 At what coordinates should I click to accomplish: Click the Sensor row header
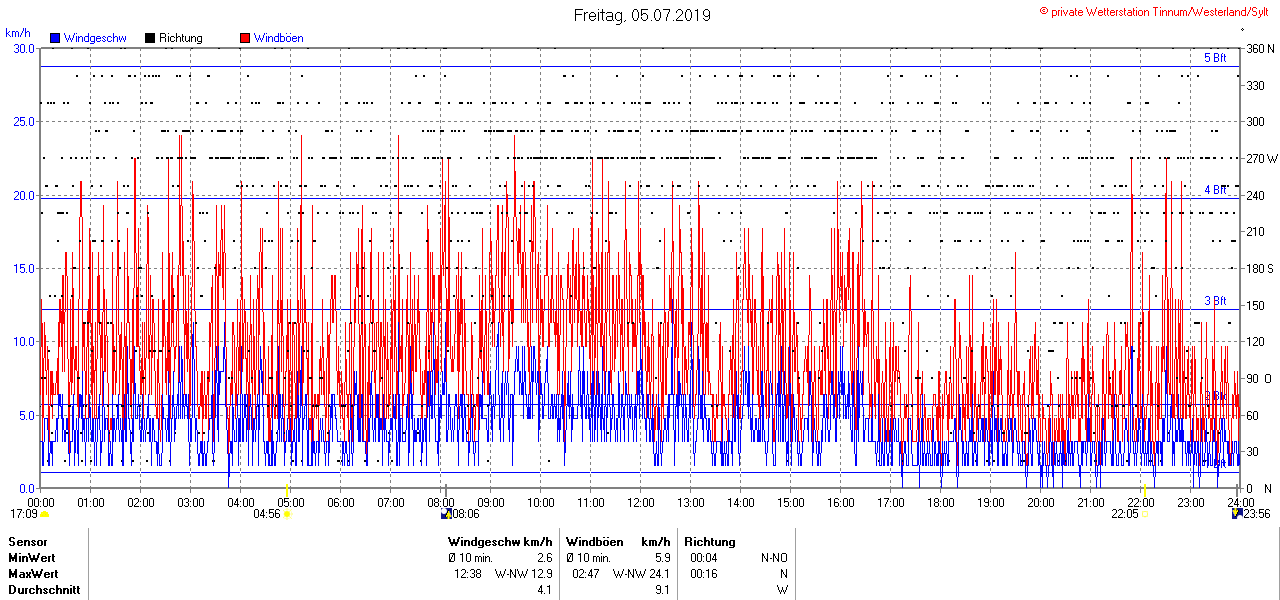(27, 541)
